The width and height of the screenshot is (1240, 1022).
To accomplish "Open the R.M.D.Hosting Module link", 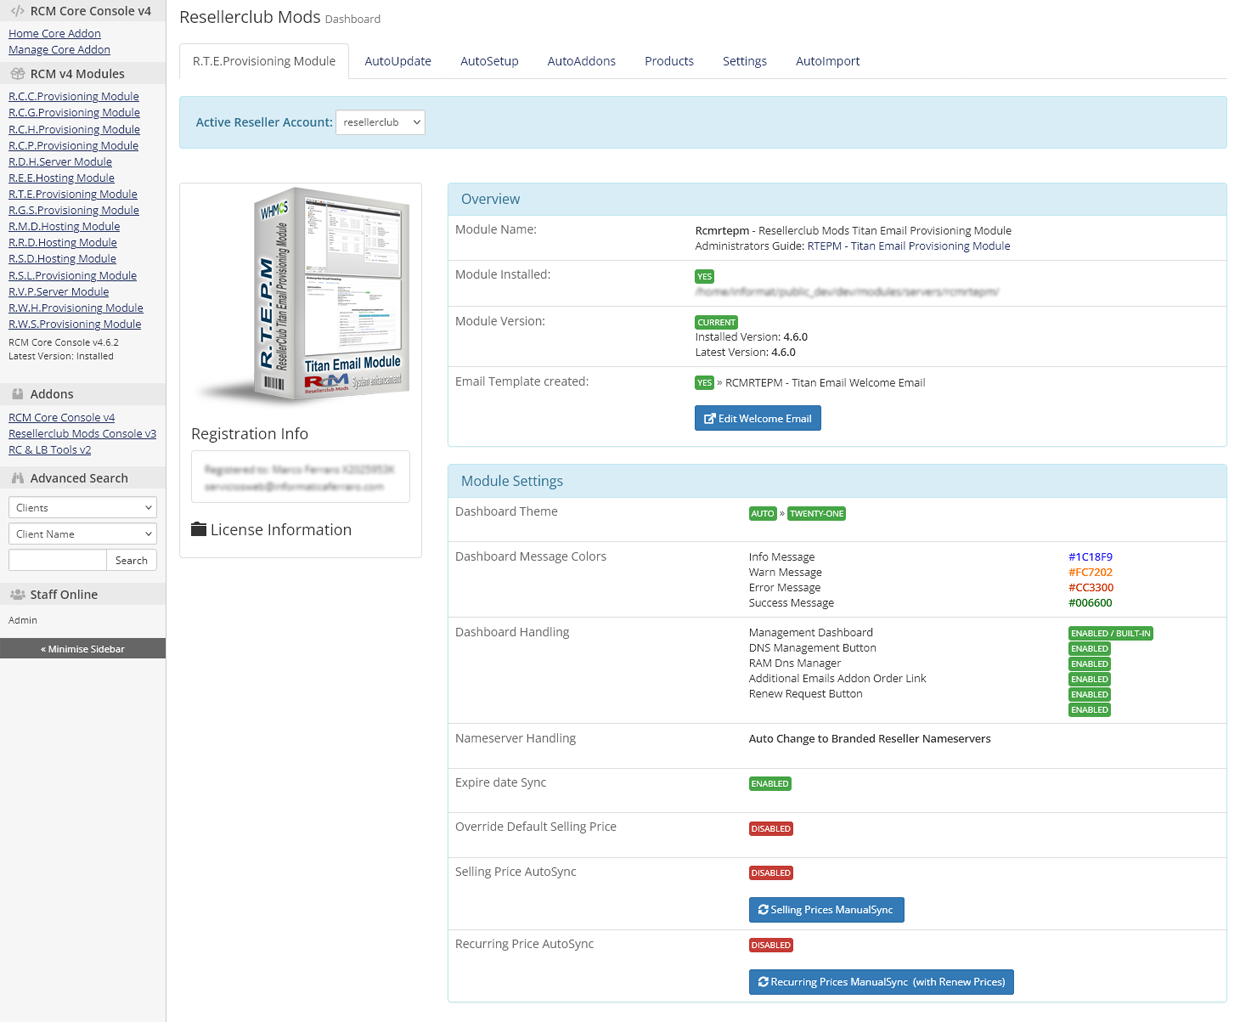I will tap(64, 226).
